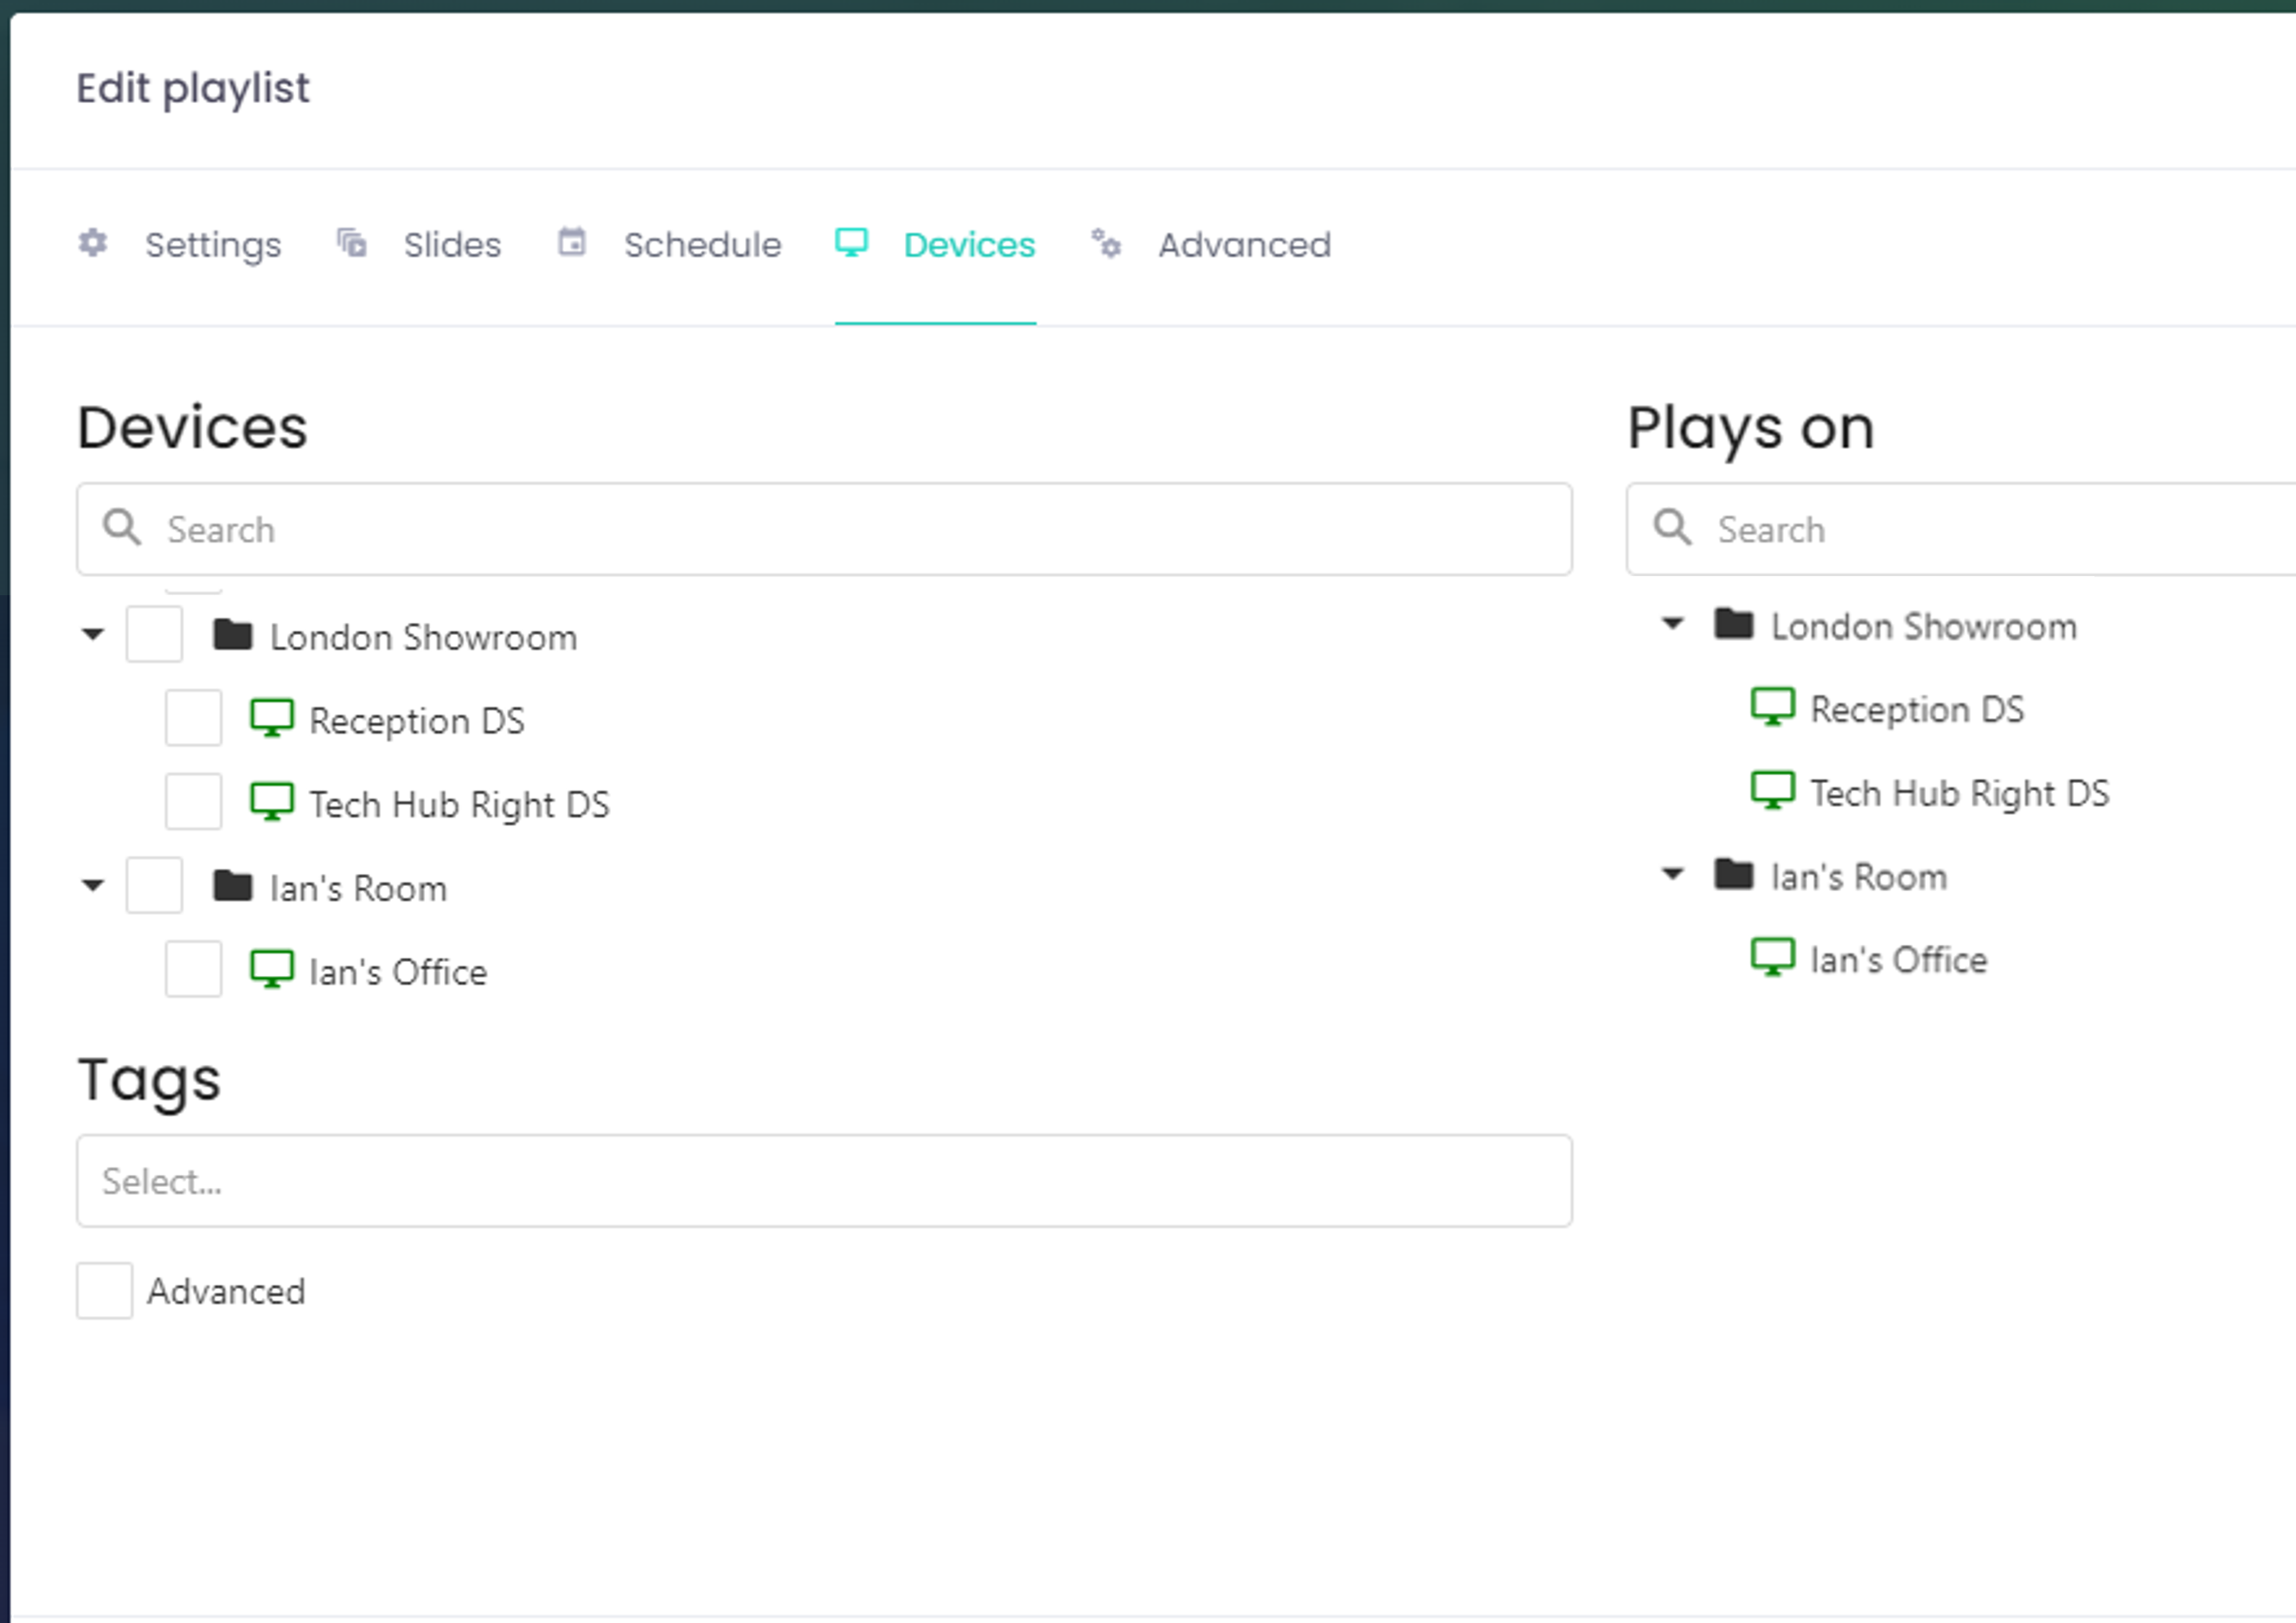Switch to the Advanced tab
The image size is (2296, 1623).
1211,244
